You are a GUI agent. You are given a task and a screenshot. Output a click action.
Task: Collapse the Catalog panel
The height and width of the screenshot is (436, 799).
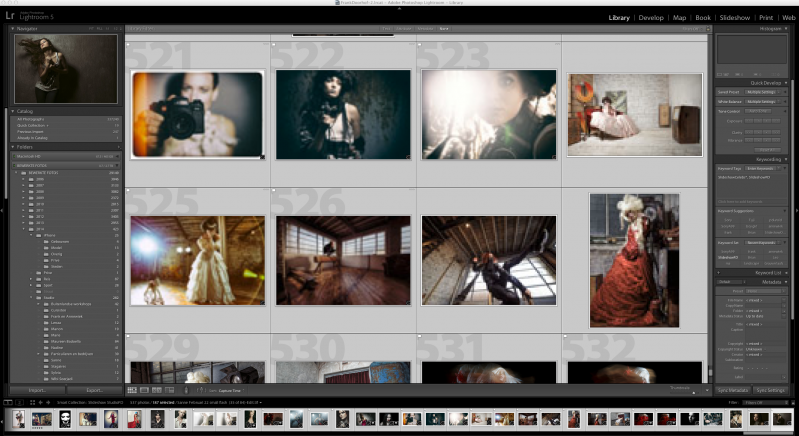(x=13, y=111)
